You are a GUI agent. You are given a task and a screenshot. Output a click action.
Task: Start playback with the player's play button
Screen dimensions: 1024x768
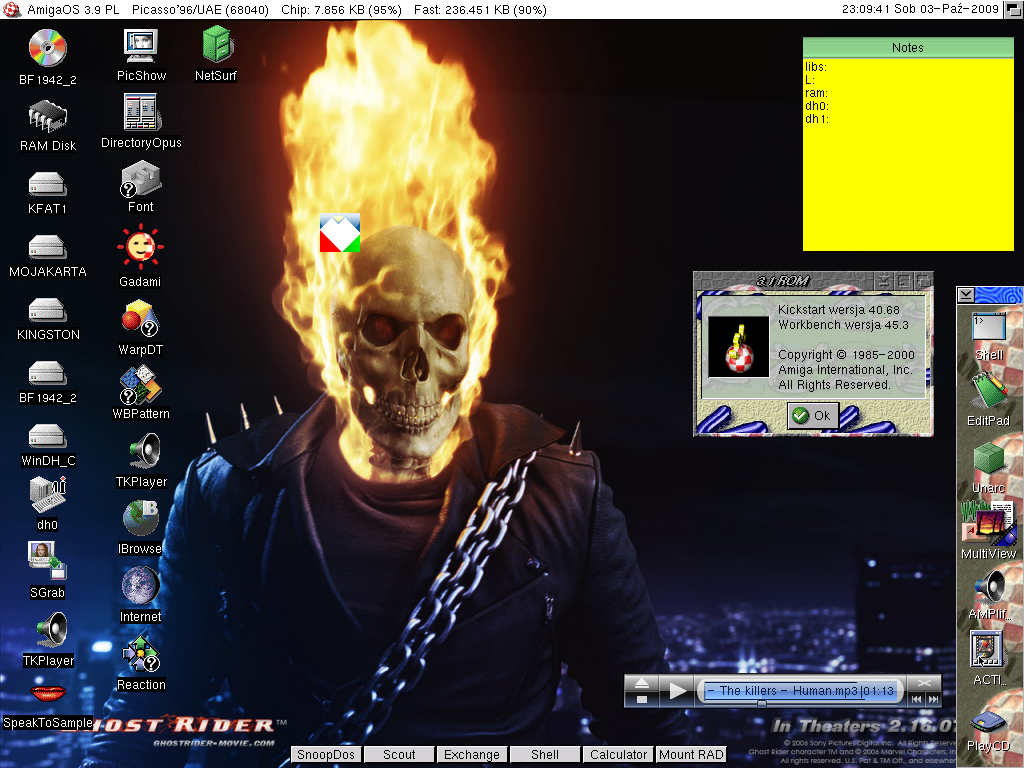pos(677,691)
